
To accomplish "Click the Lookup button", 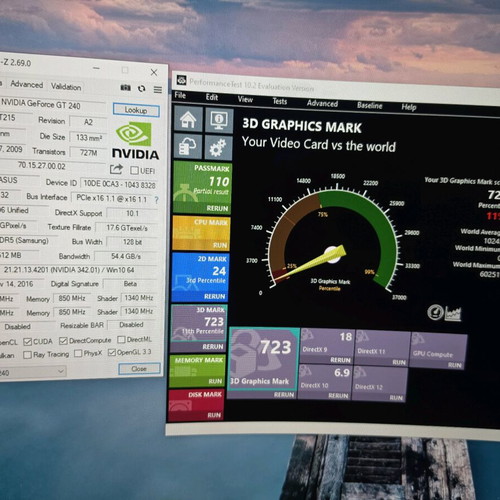I will 136,110.
